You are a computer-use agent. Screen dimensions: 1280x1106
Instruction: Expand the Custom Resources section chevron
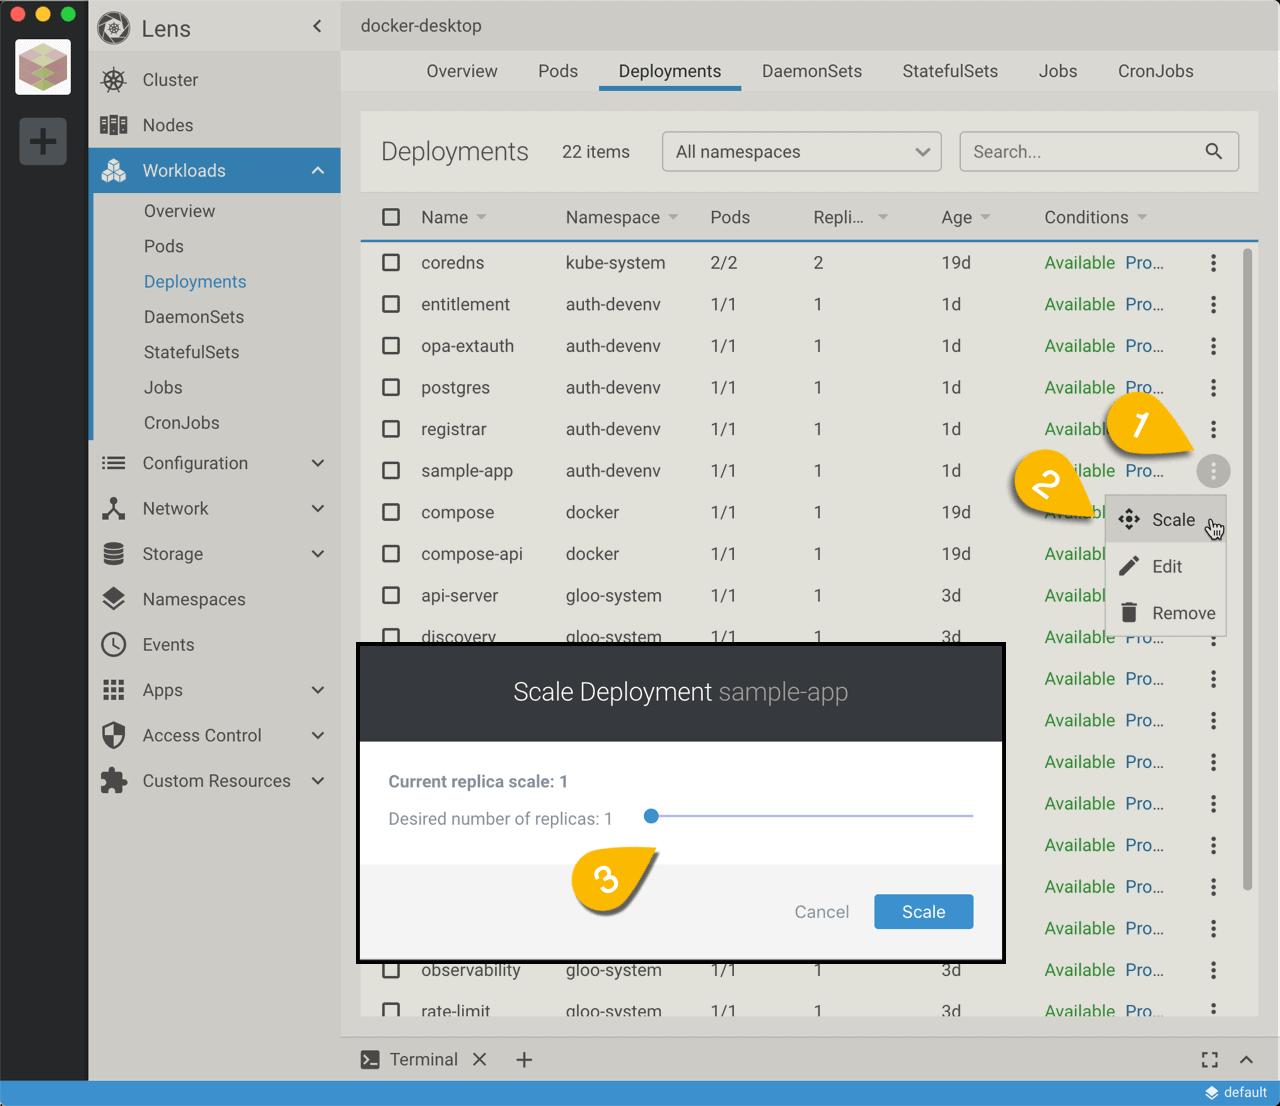(318, 781)
